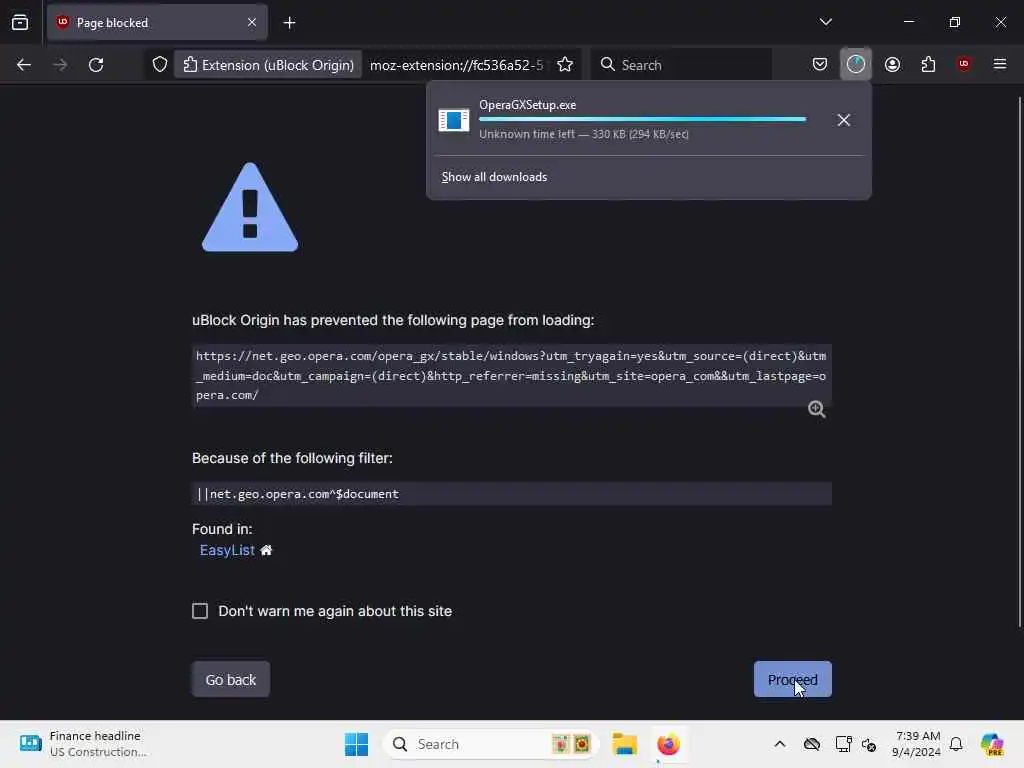
Task: Cancel the OperaGXSetup.exe download
Action: (x=843, y=120)
